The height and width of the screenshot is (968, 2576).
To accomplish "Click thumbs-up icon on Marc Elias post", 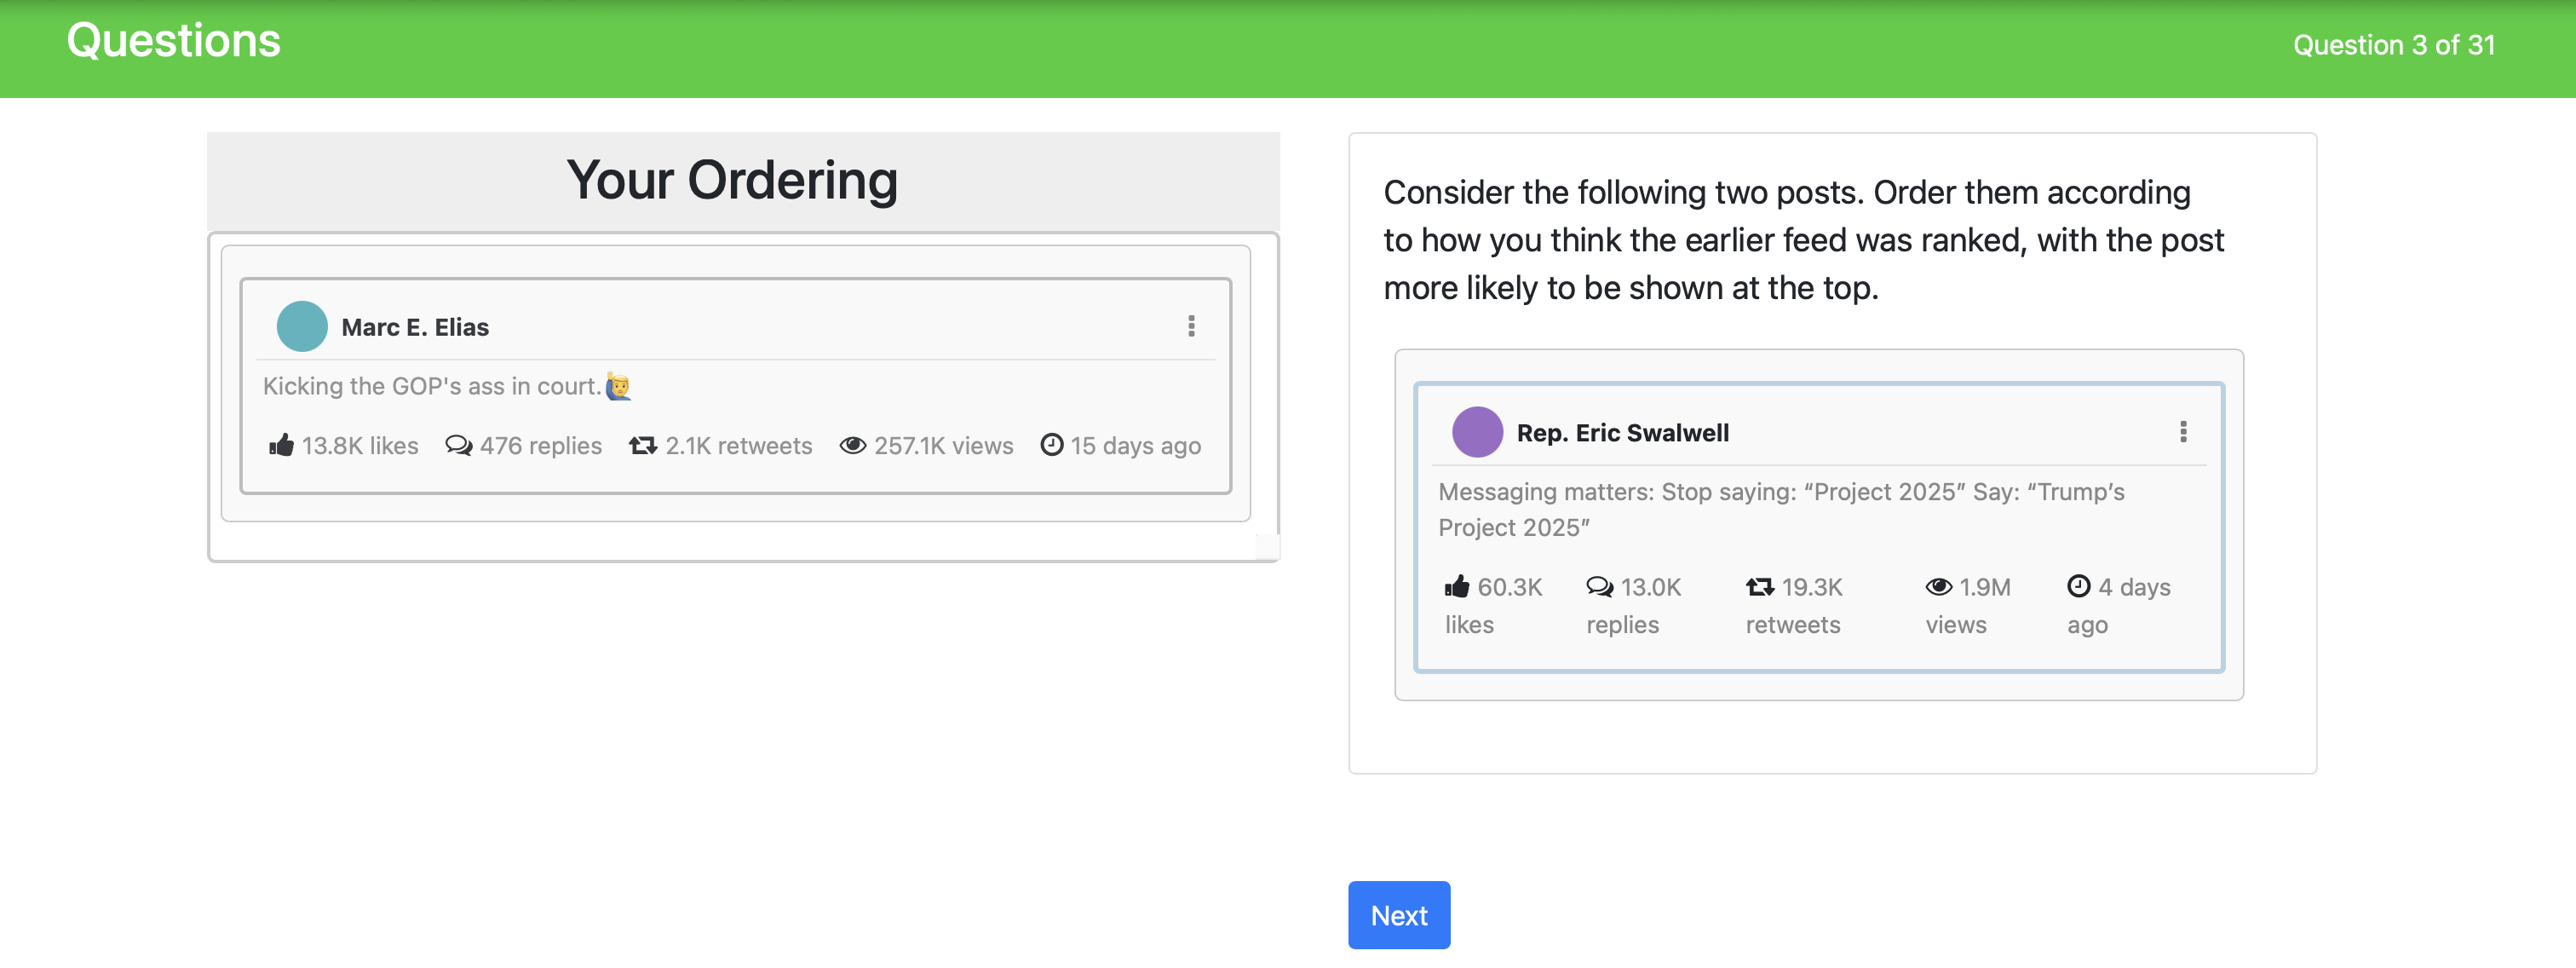I will pos(282,445).
